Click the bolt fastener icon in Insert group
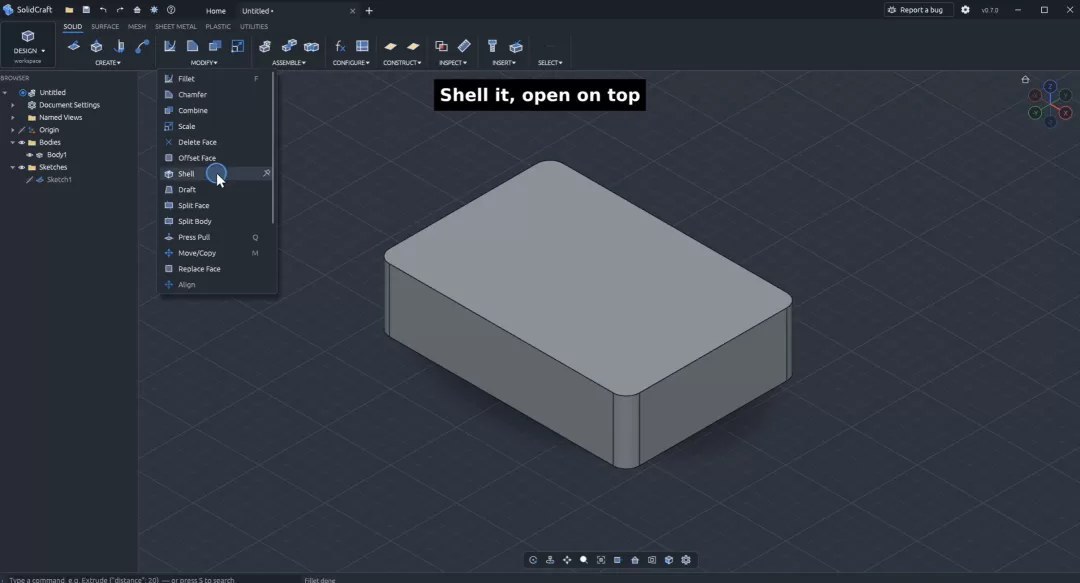The image size is (1080, 583). [x=492, y=46]
